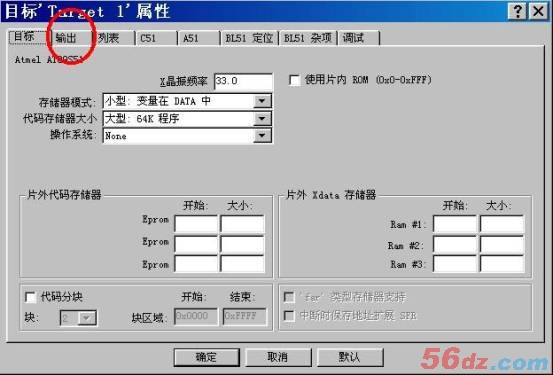Click the first Eprom 开始 start field
The width and height of the screenshot is (553, 375).
196,223
